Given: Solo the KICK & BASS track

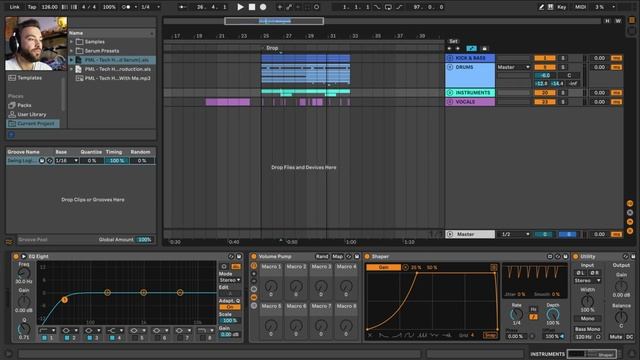Looking at the screenshot, I should pyautogui.click(x=562, y=58).
